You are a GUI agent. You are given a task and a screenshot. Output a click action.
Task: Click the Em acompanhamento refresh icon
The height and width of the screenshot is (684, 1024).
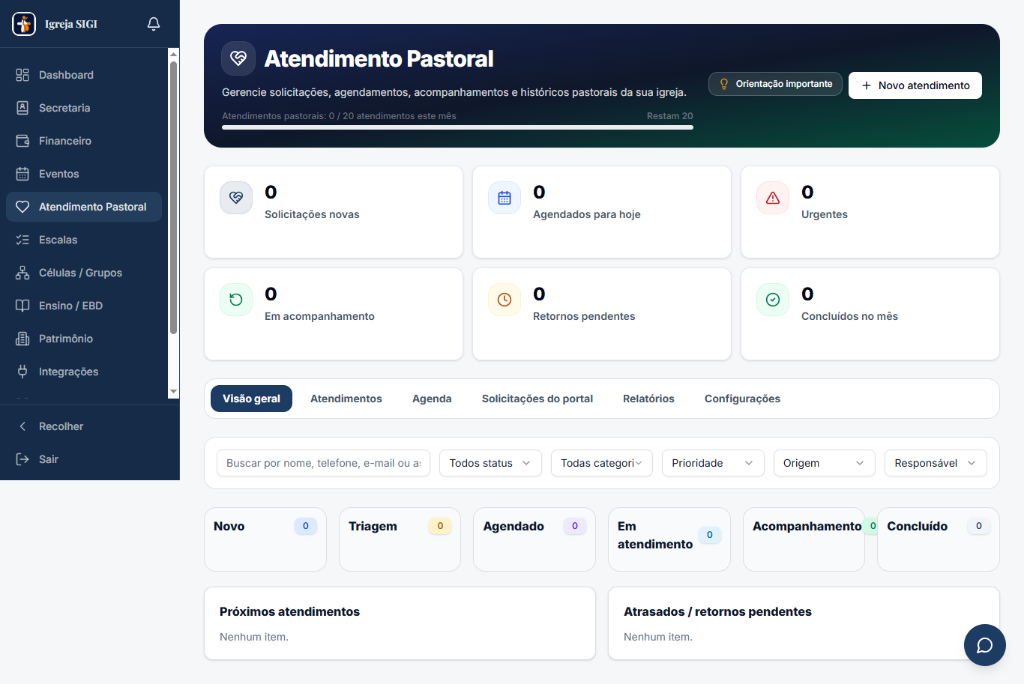tap(236, 300)
